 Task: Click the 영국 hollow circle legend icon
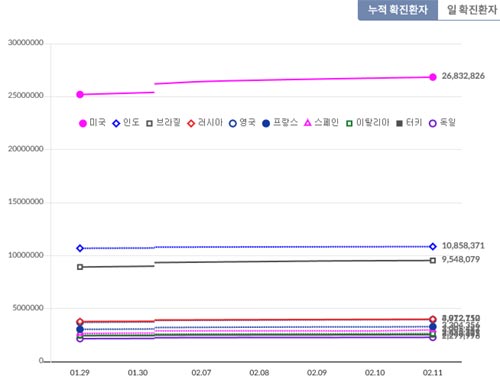(x=233, y=124)
